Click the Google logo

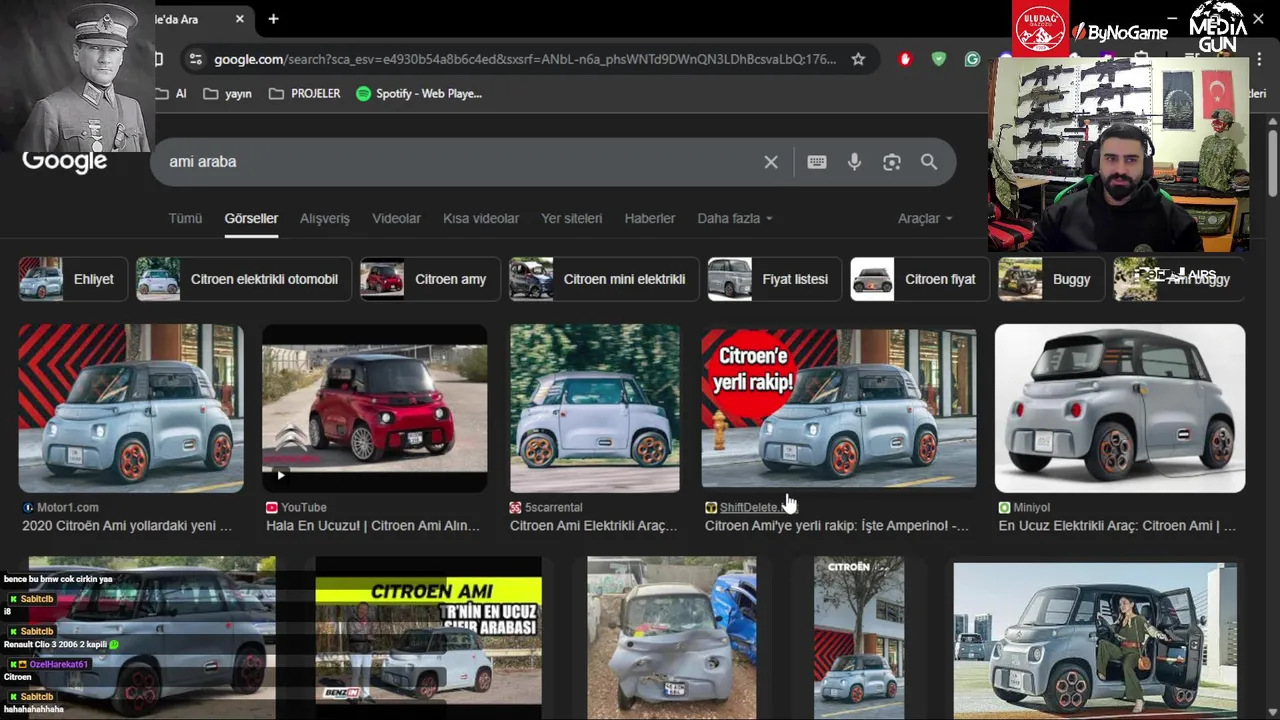[x=65, y=162]
